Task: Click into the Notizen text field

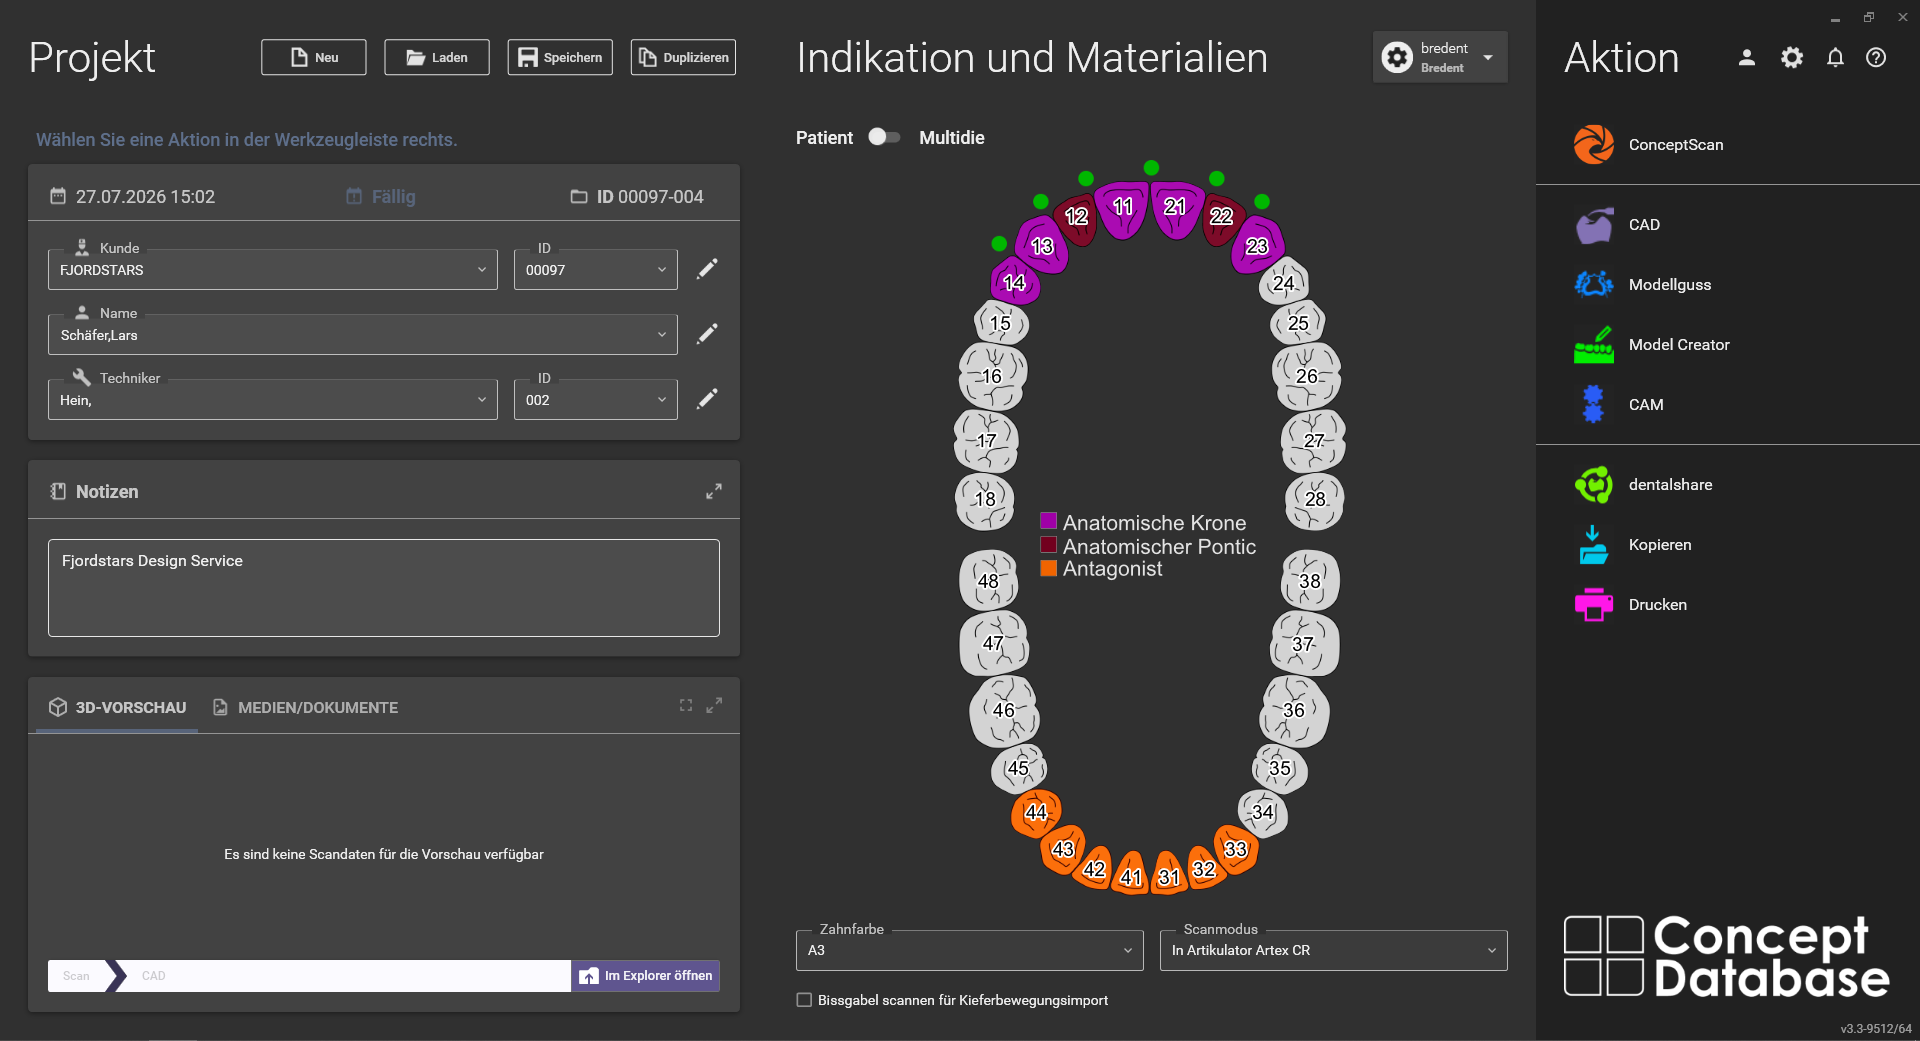Action: 384,588
